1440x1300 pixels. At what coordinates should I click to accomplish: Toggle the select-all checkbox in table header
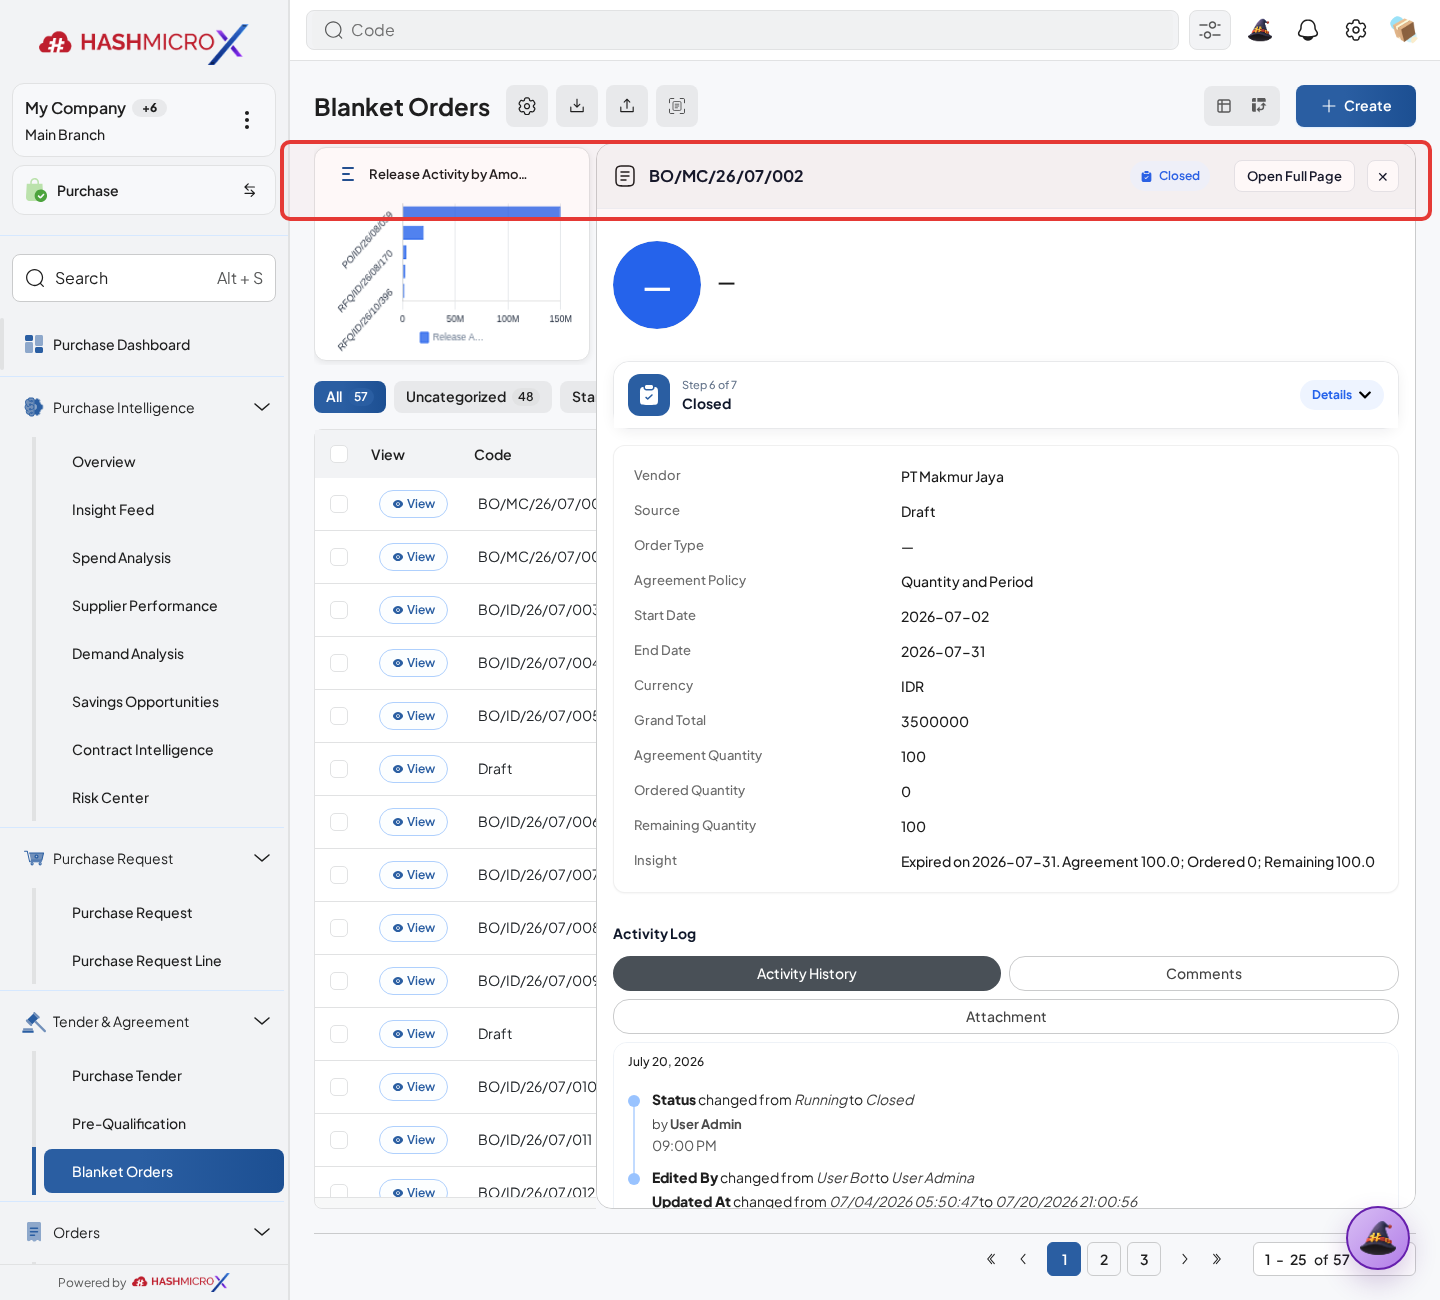pyautogui.click(x=339, y=454)
